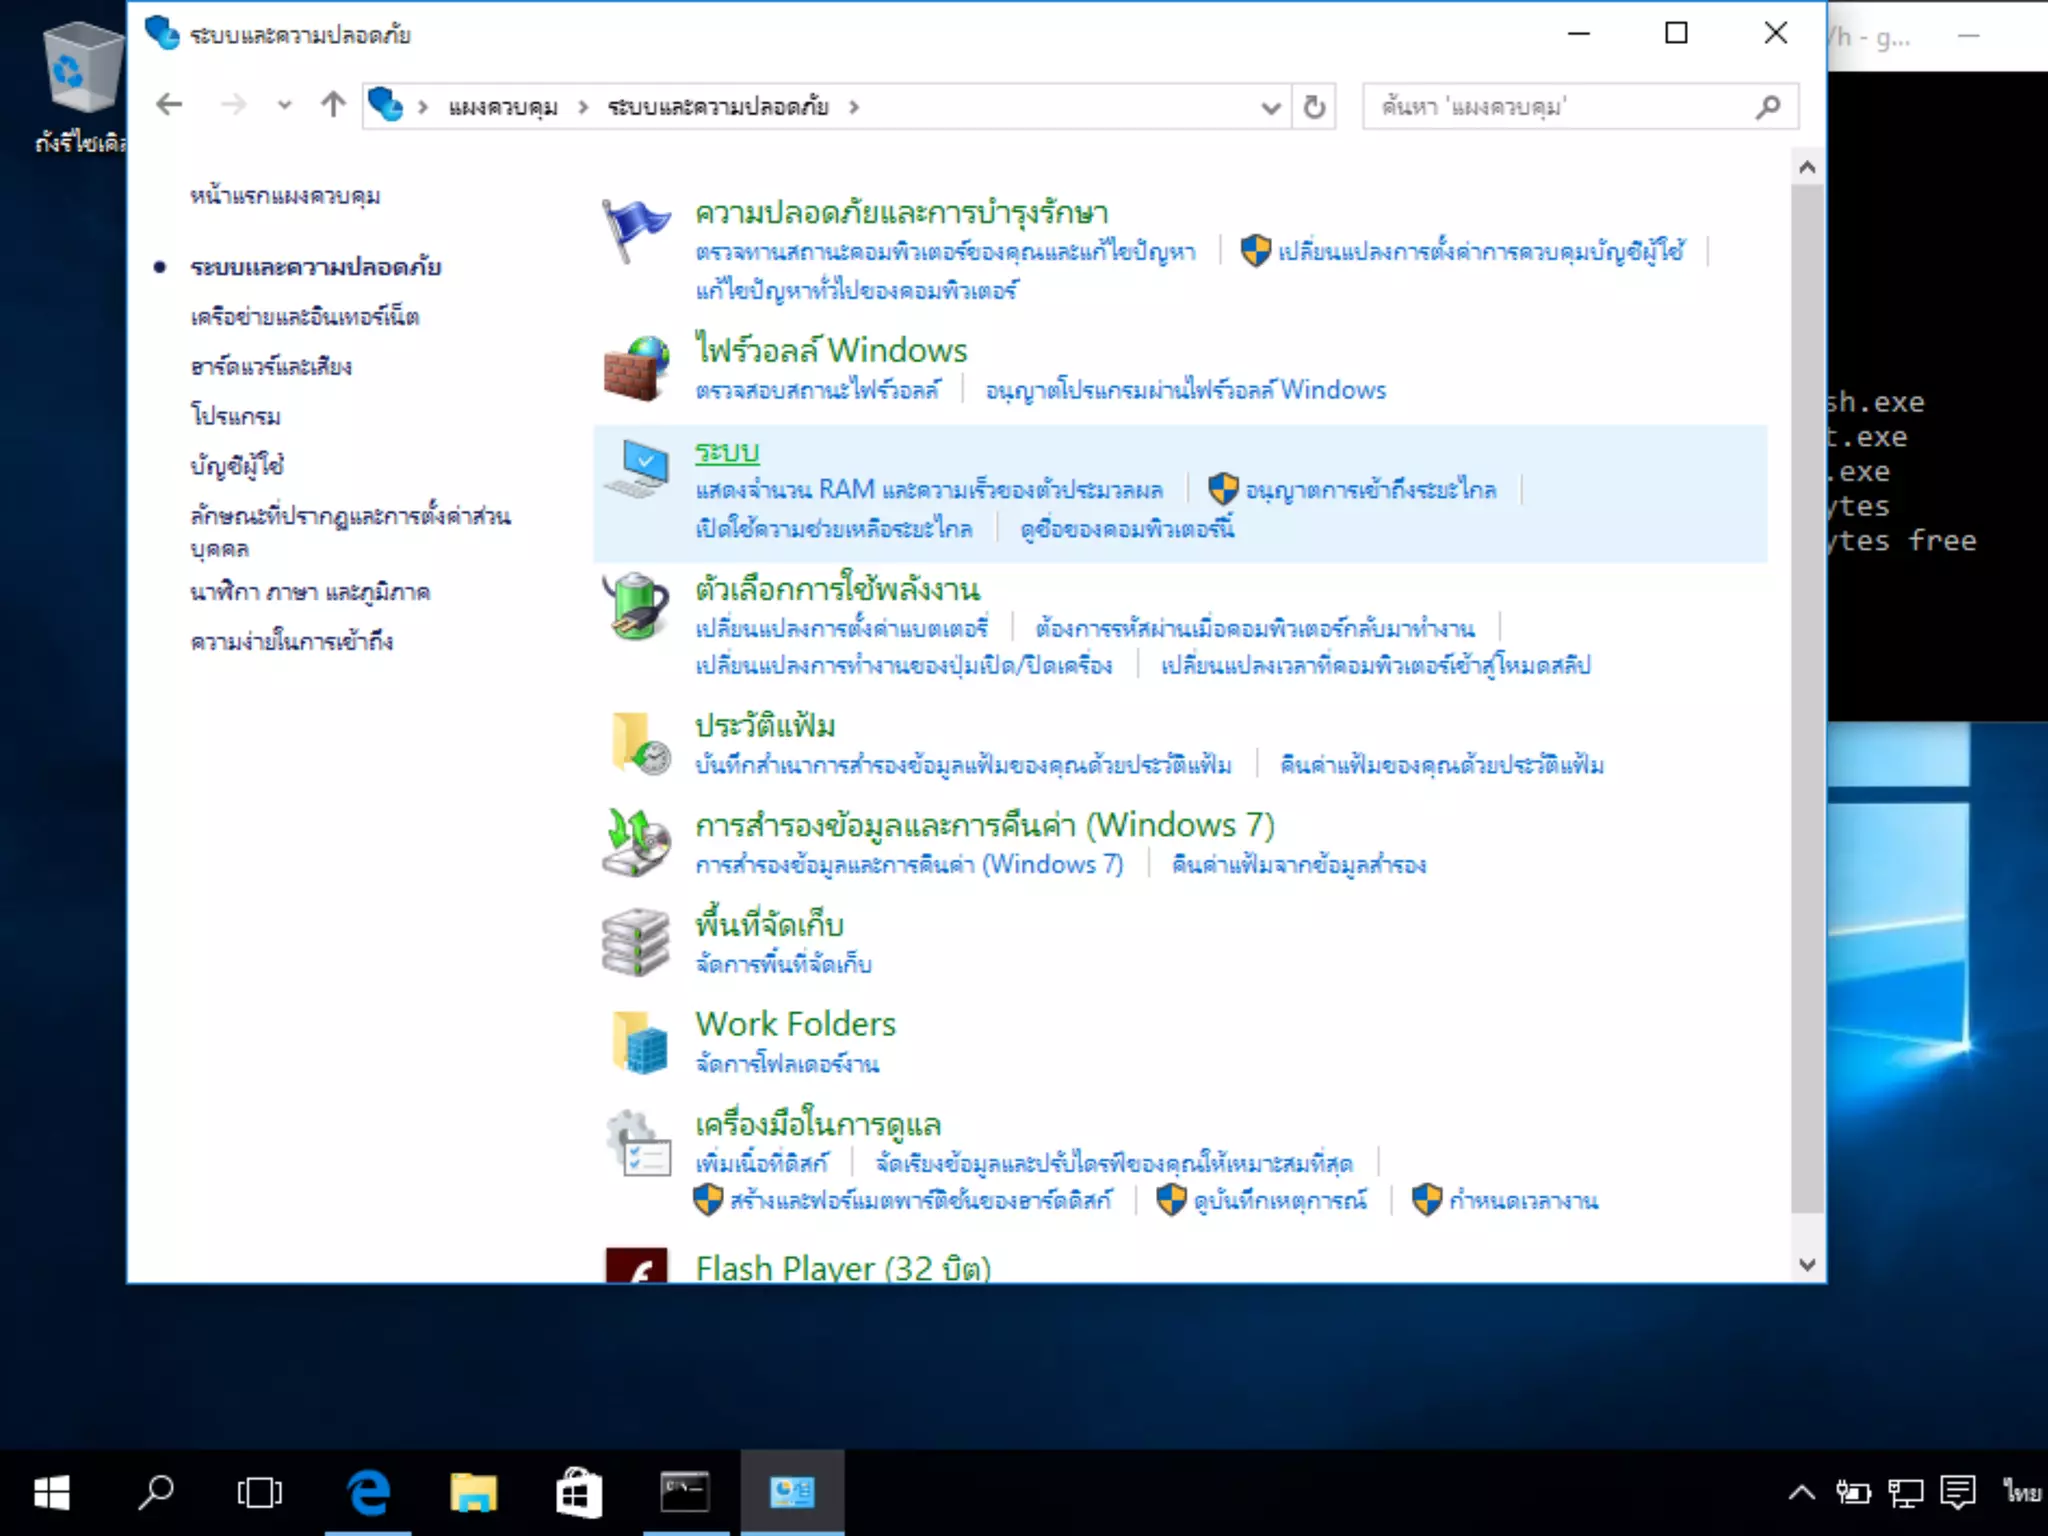The image size is (2048, 1536).
Task: Open the Power Options battery icon
Action: (636, 606)
